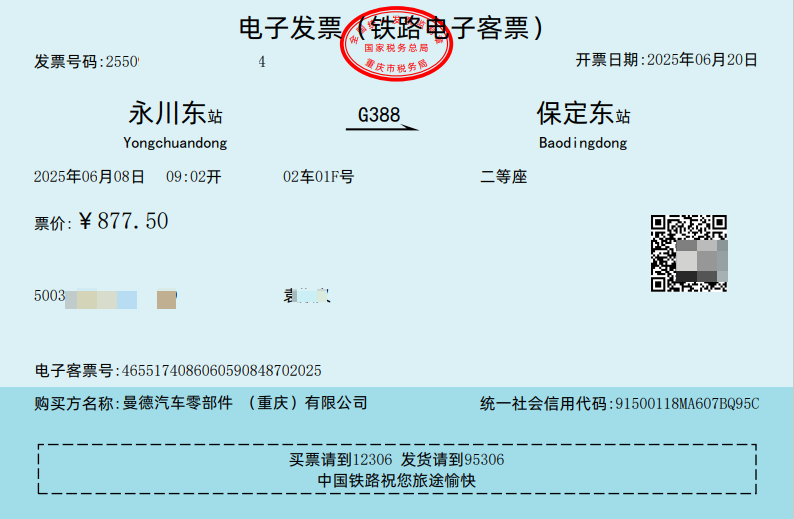Select the ticket price ￥877.50
This screenshot has width=794, height=519.
[x=123, y=222]
